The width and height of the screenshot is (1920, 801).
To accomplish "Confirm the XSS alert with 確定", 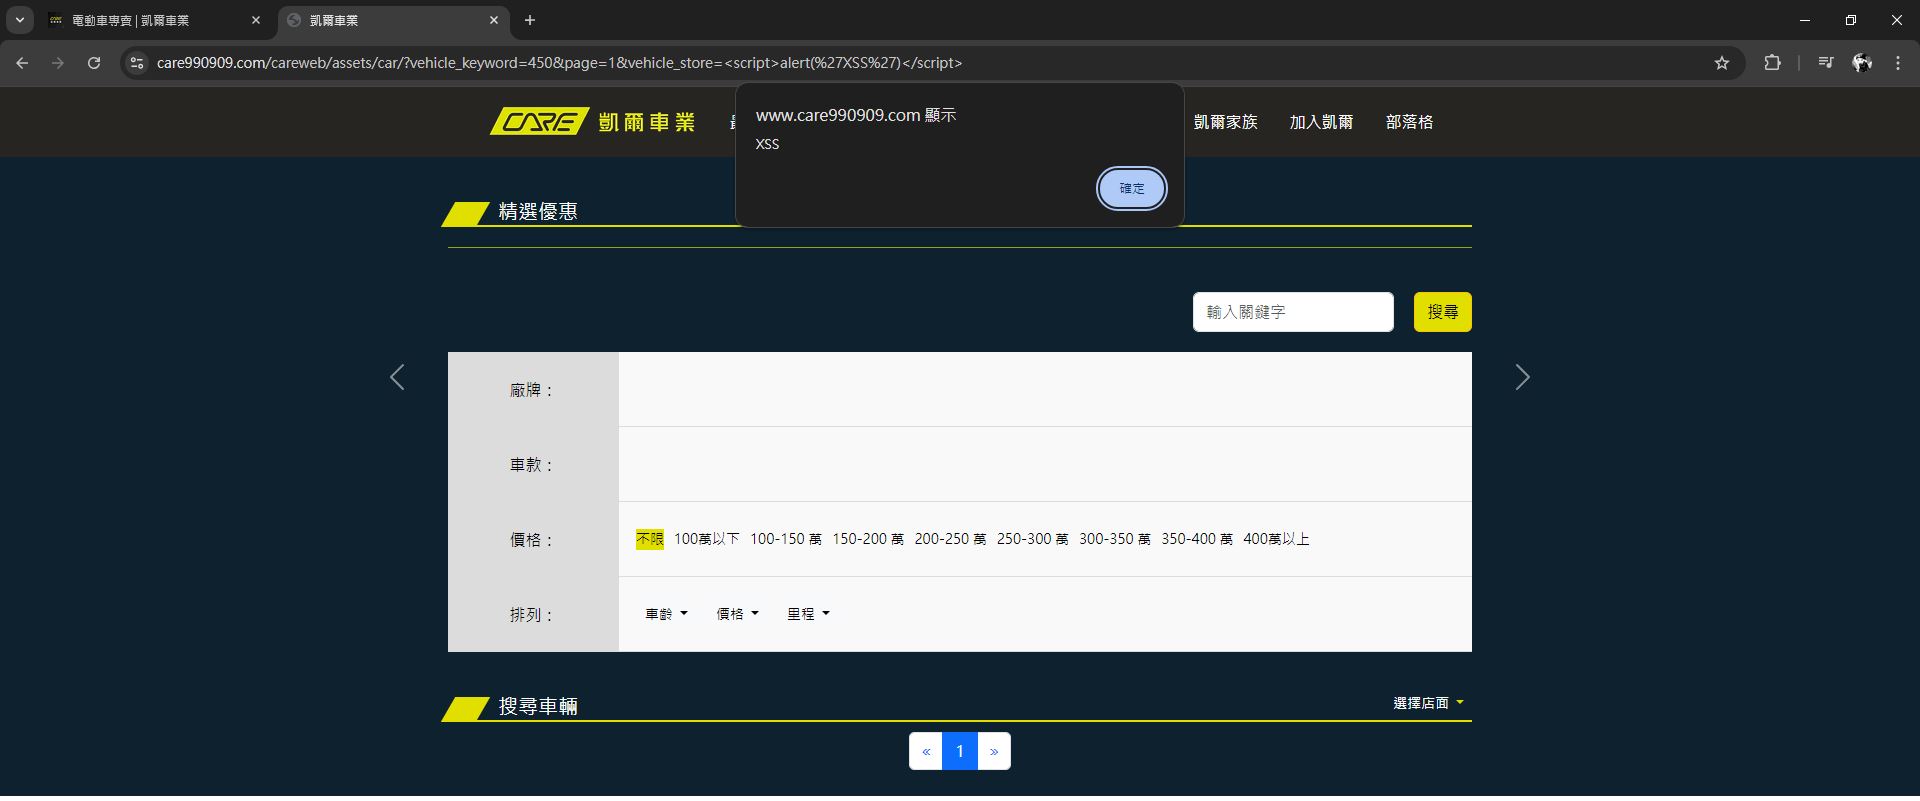I will click(x=1132, y=188).
